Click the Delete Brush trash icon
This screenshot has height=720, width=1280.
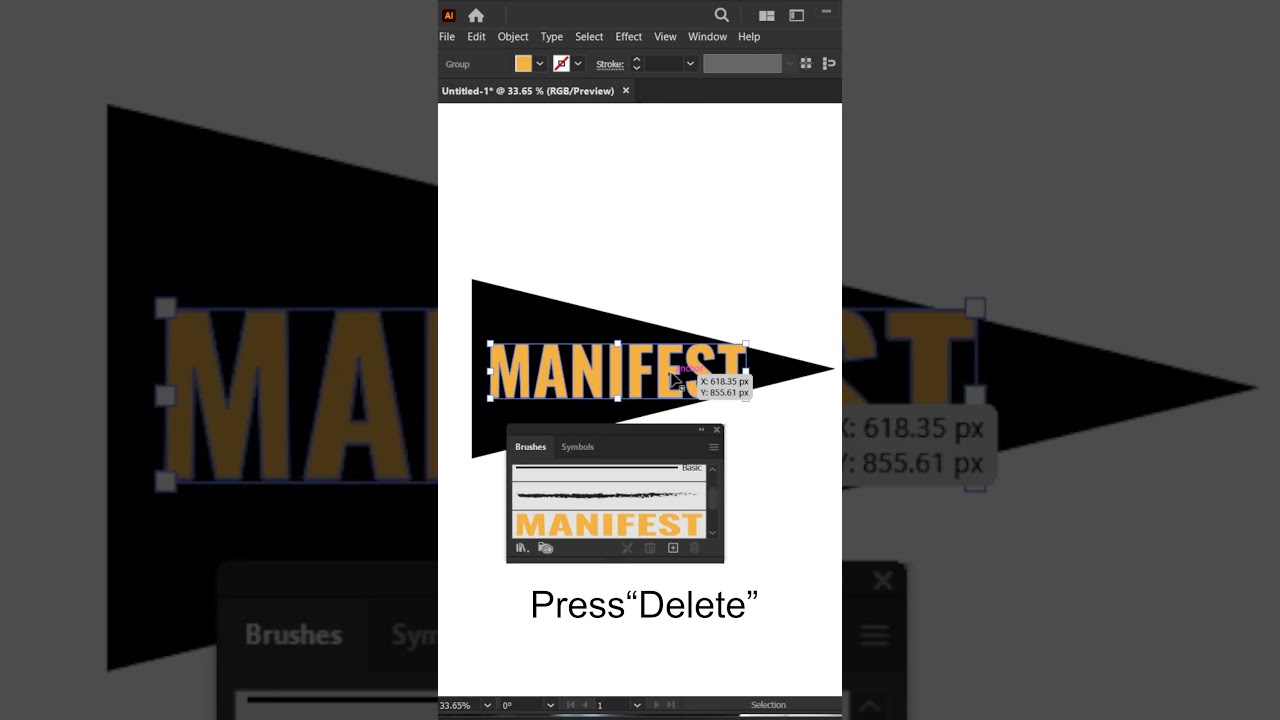click(x=695, y=548)
